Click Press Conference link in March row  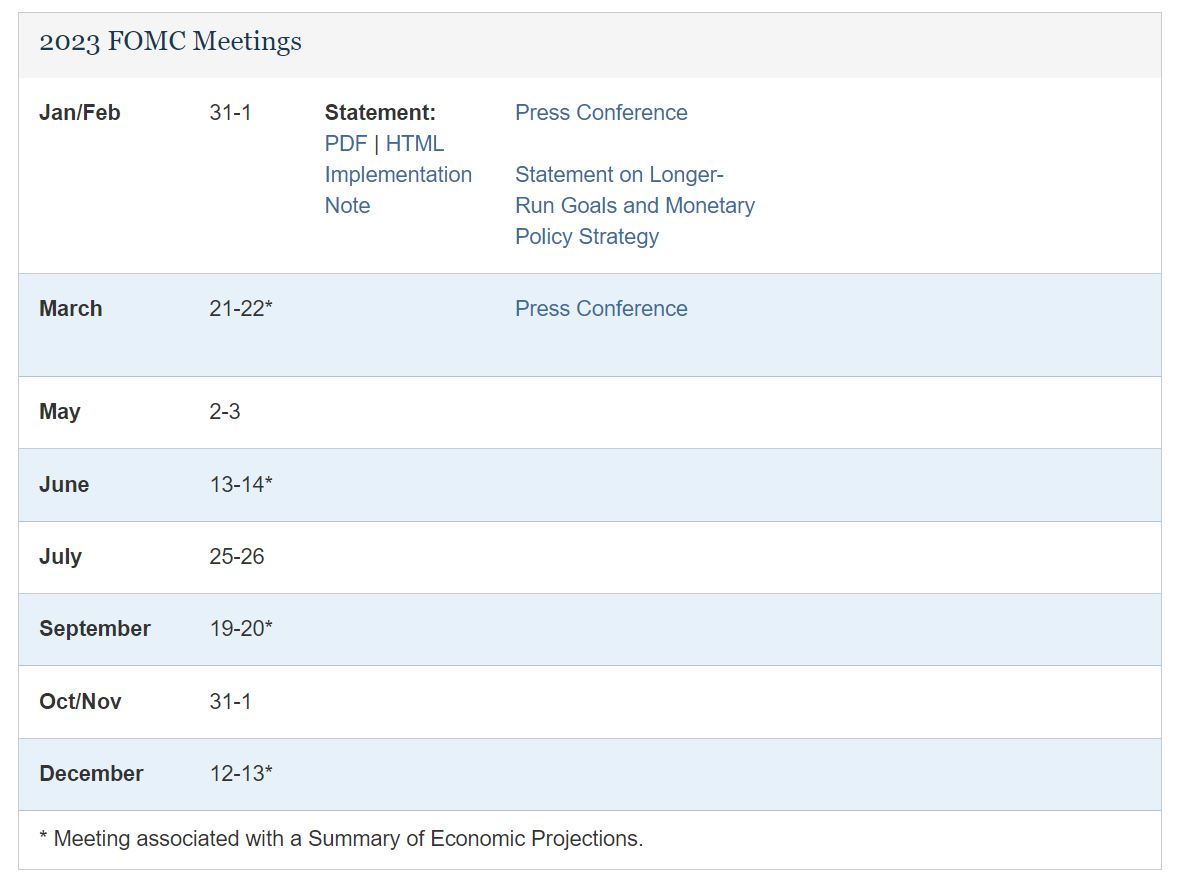point(600,309)
